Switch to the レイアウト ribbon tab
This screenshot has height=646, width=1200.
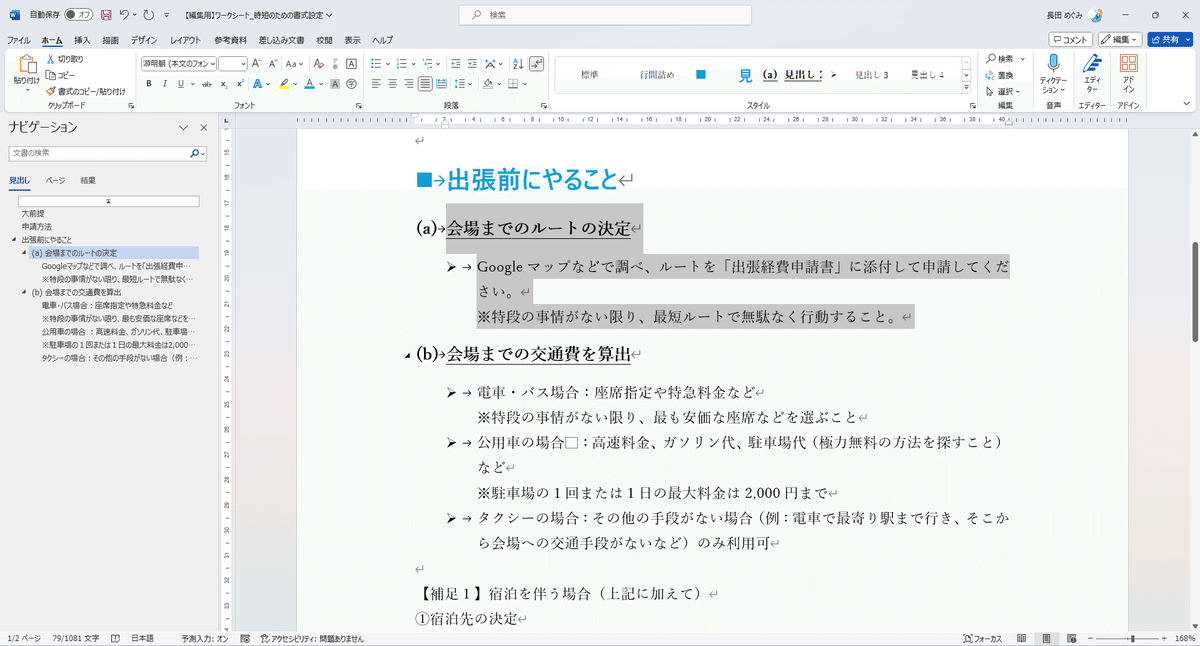pos(185,40)
